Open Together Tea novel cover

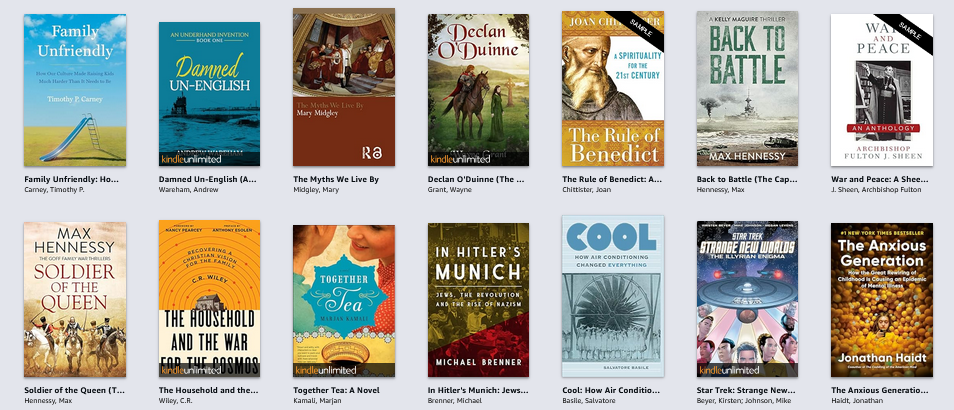pyautogui.click(x=344, y=301)
